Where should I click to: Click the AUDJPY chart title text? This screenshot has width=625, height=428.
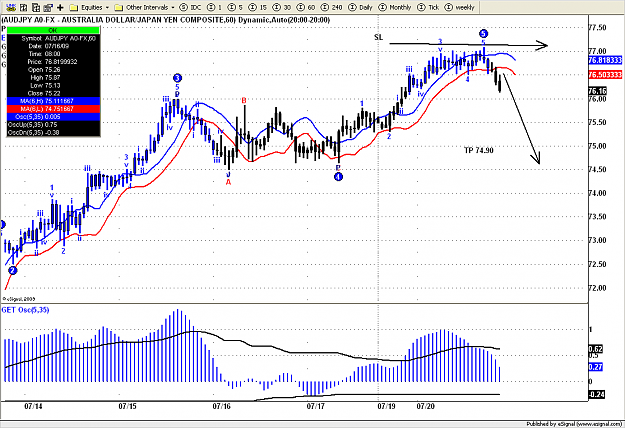(166, 20)
